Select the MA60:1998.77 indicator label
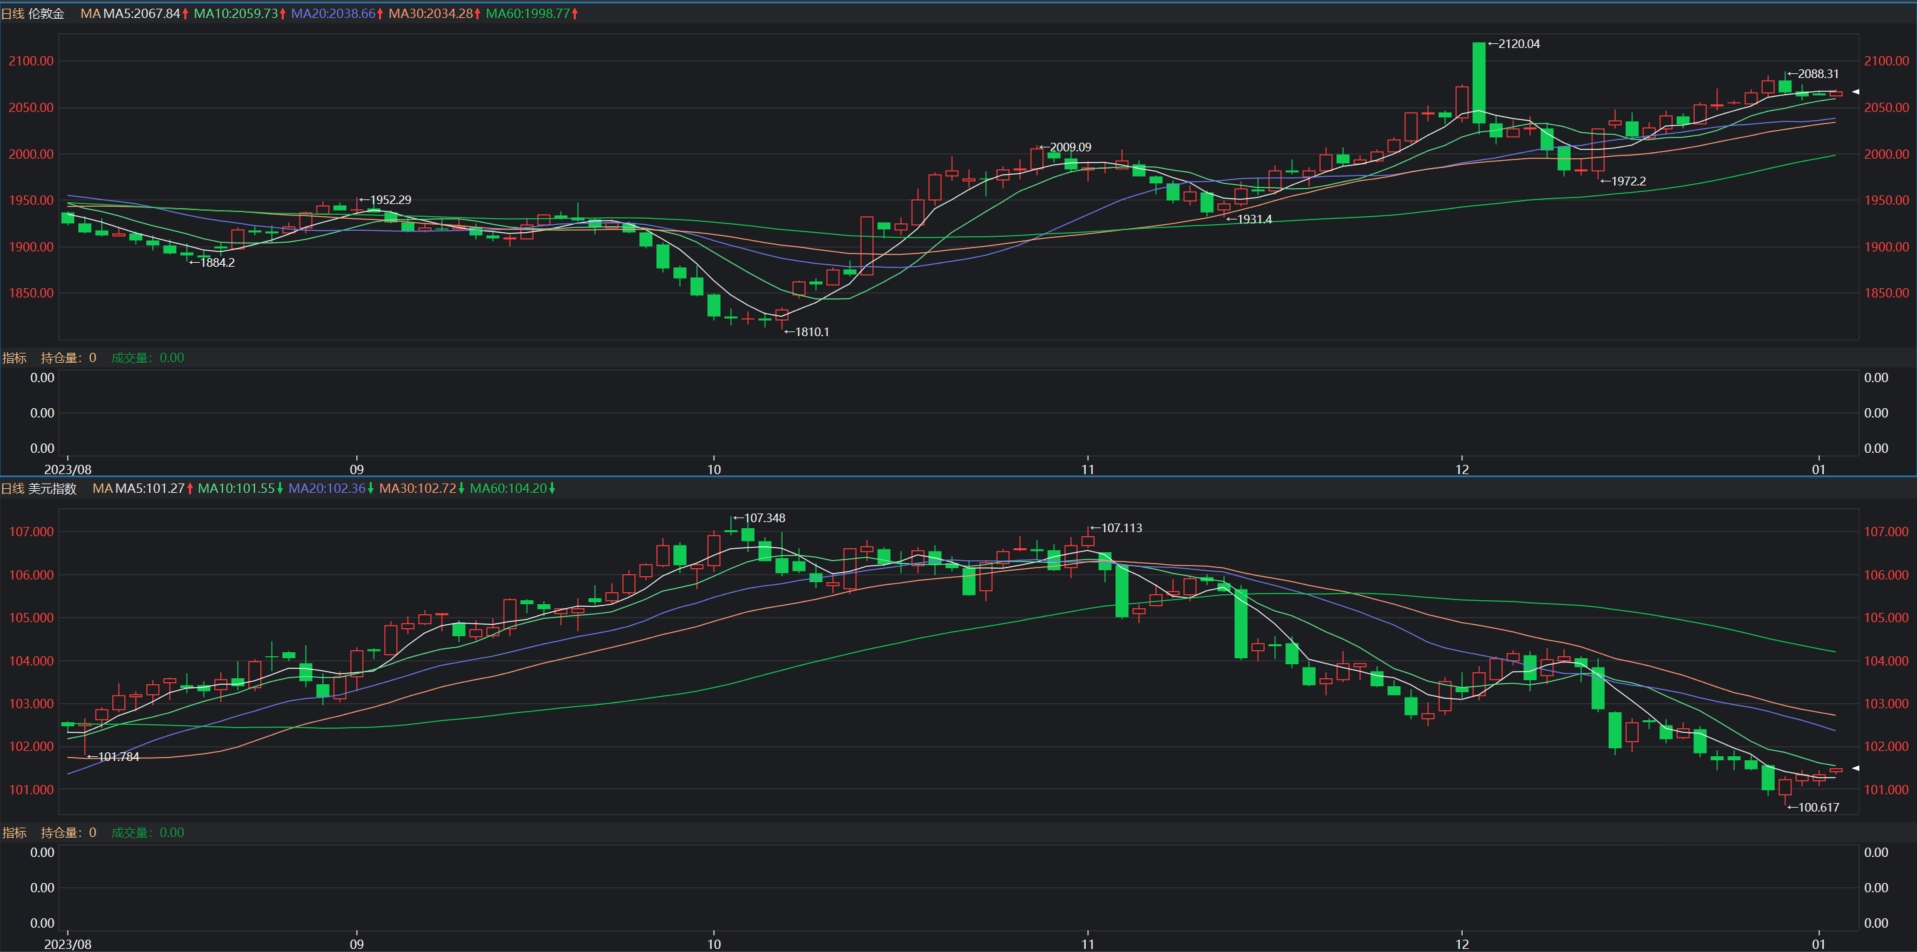This screenshot has width=1917, height=952. click(x=532, y=14)
